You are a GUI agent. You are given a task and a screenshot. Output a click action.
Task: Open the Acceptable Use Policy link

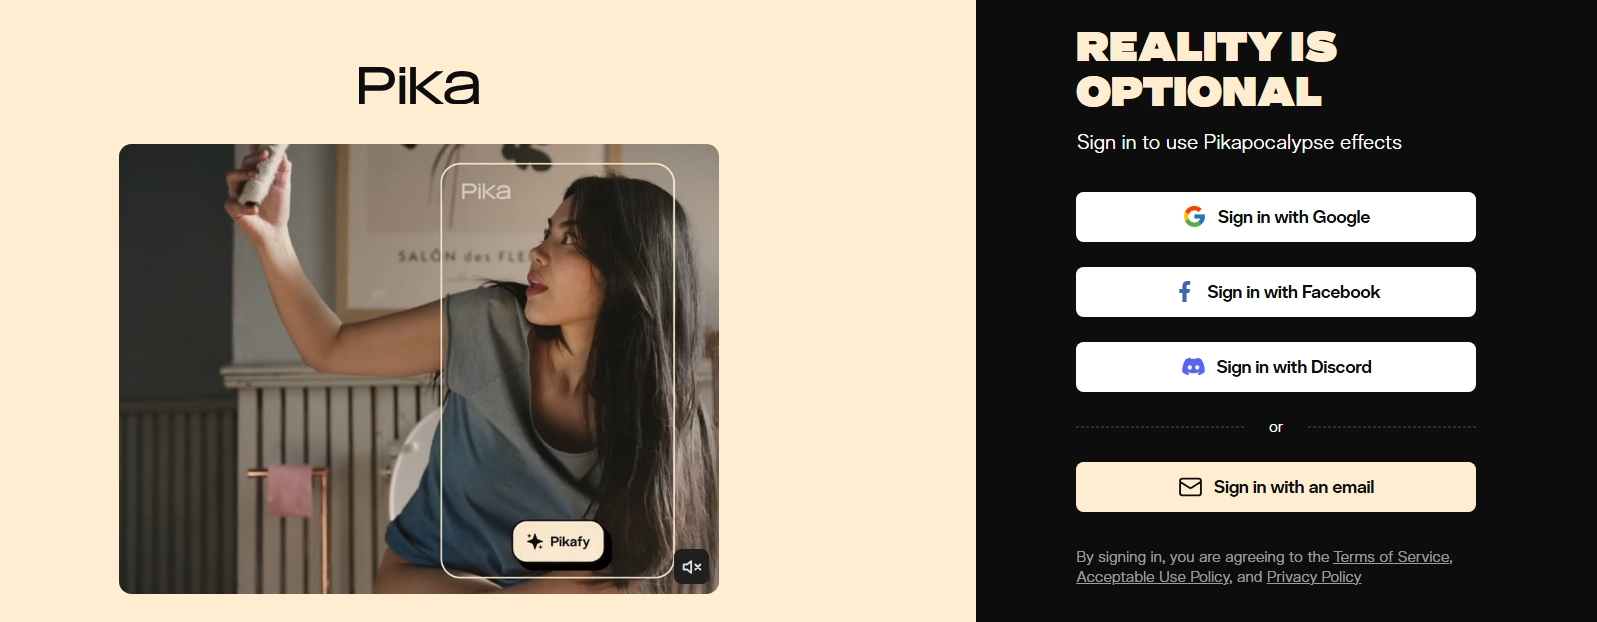pyautogui.click(x=1153, y=577)
